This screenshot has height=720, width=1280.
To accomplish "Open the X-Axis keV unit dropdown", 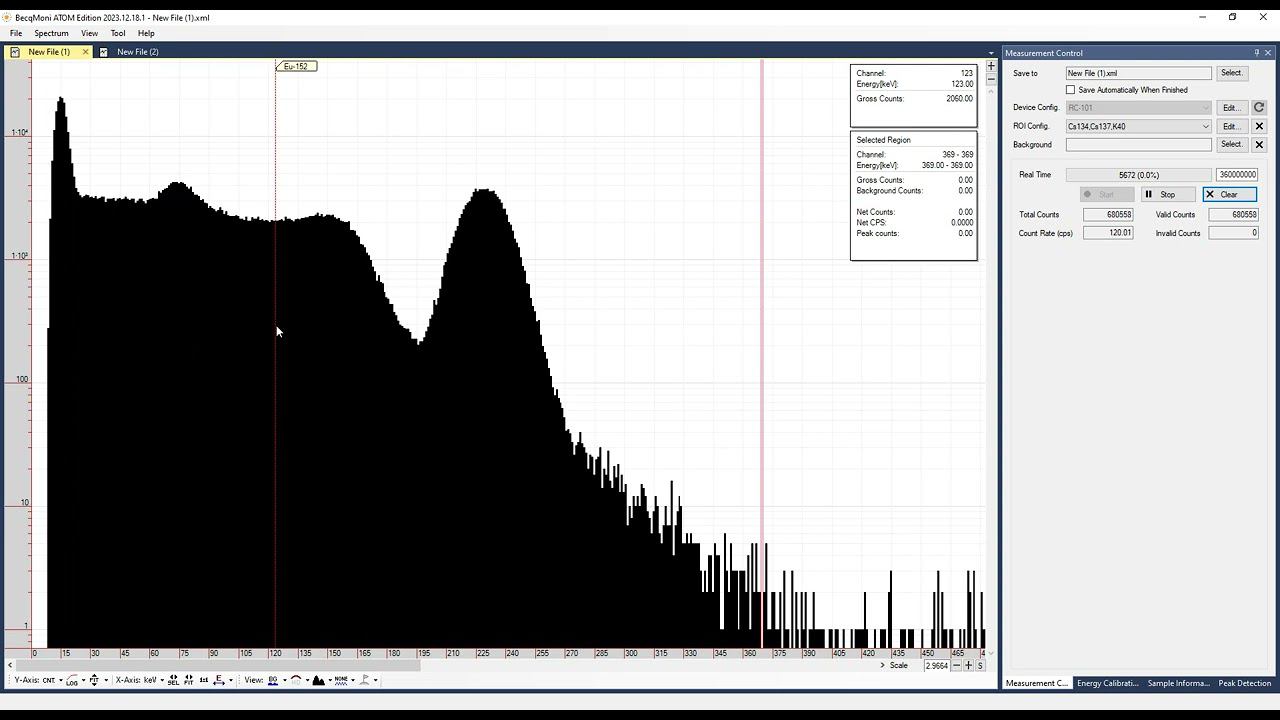I will click(150, 680).
